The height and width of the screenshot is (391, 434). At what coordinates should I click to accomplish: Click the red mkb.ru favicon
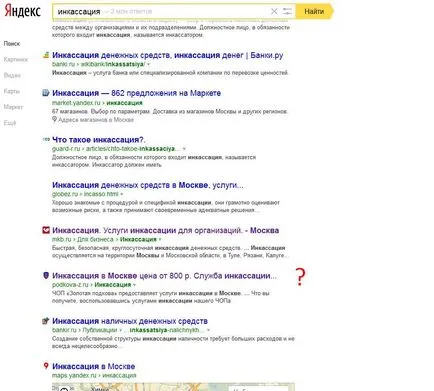(x=46, y=230)
